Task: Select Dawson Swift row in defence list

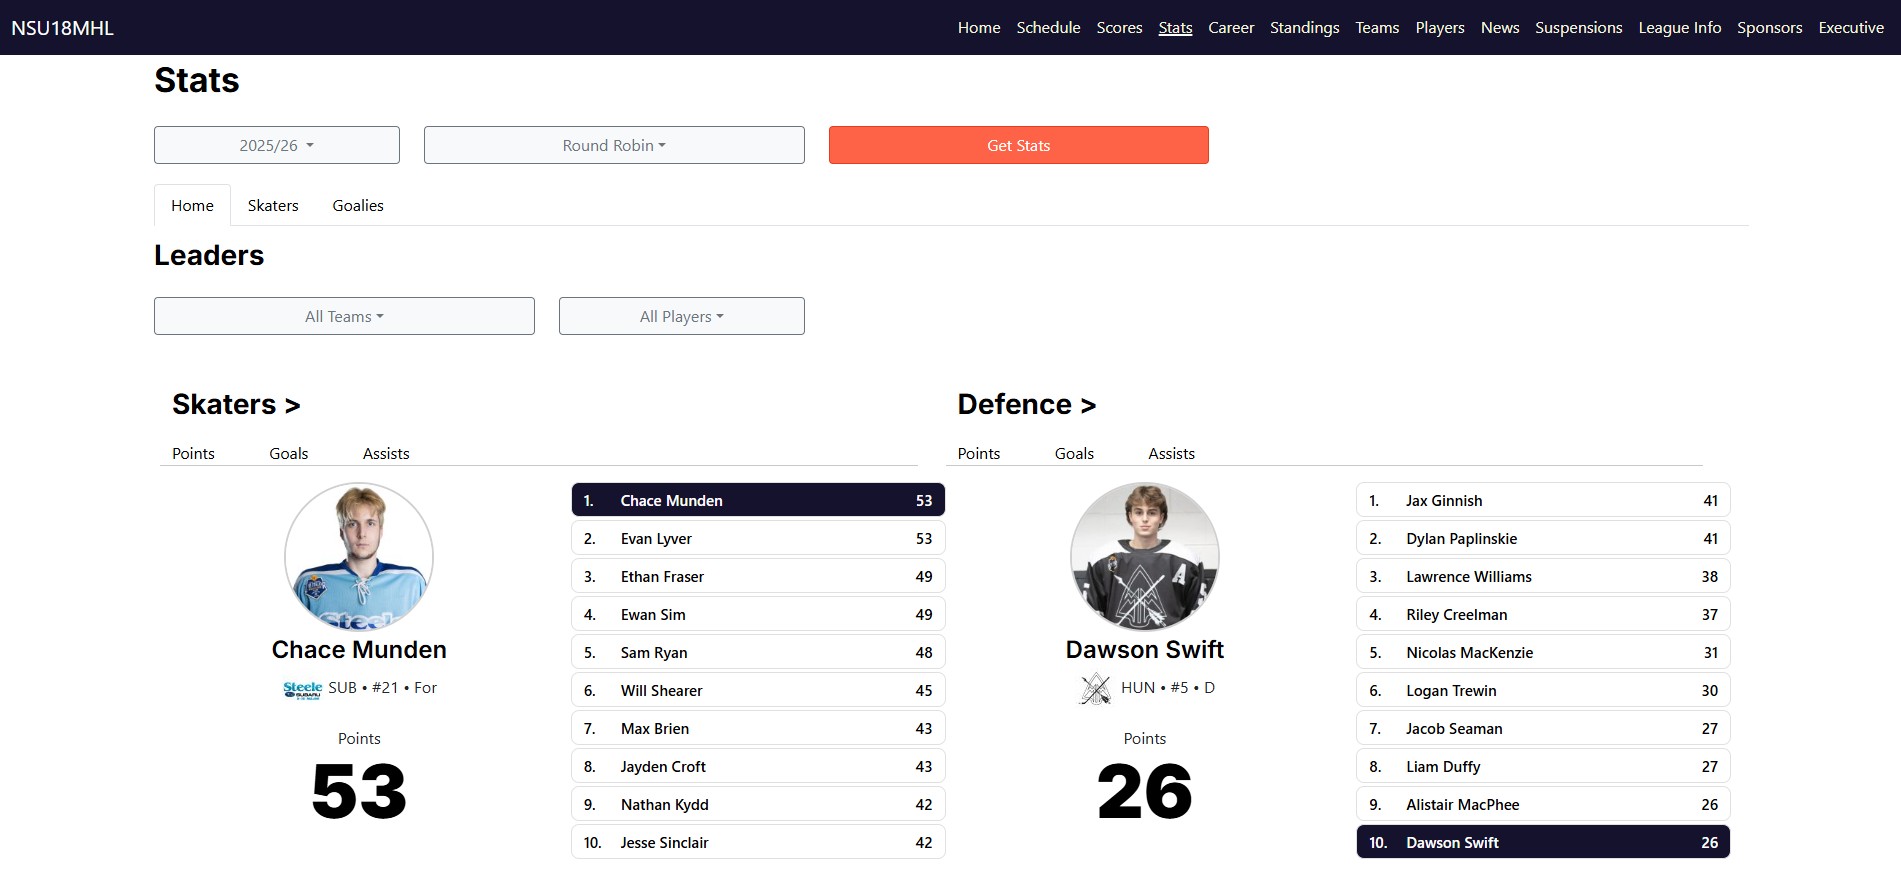Action: point(1543,842)
